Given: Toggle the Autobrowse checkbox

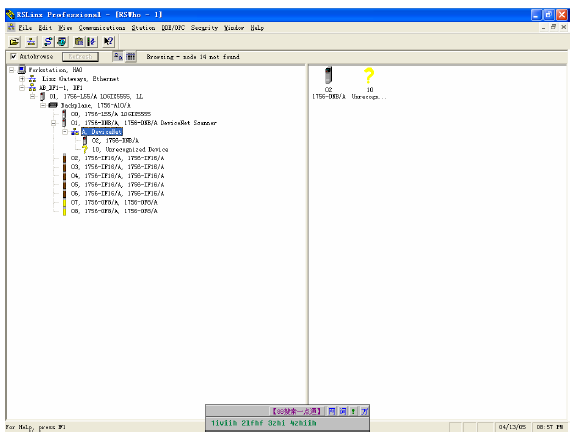Looking at the screenshot, I should click(14, 56).
